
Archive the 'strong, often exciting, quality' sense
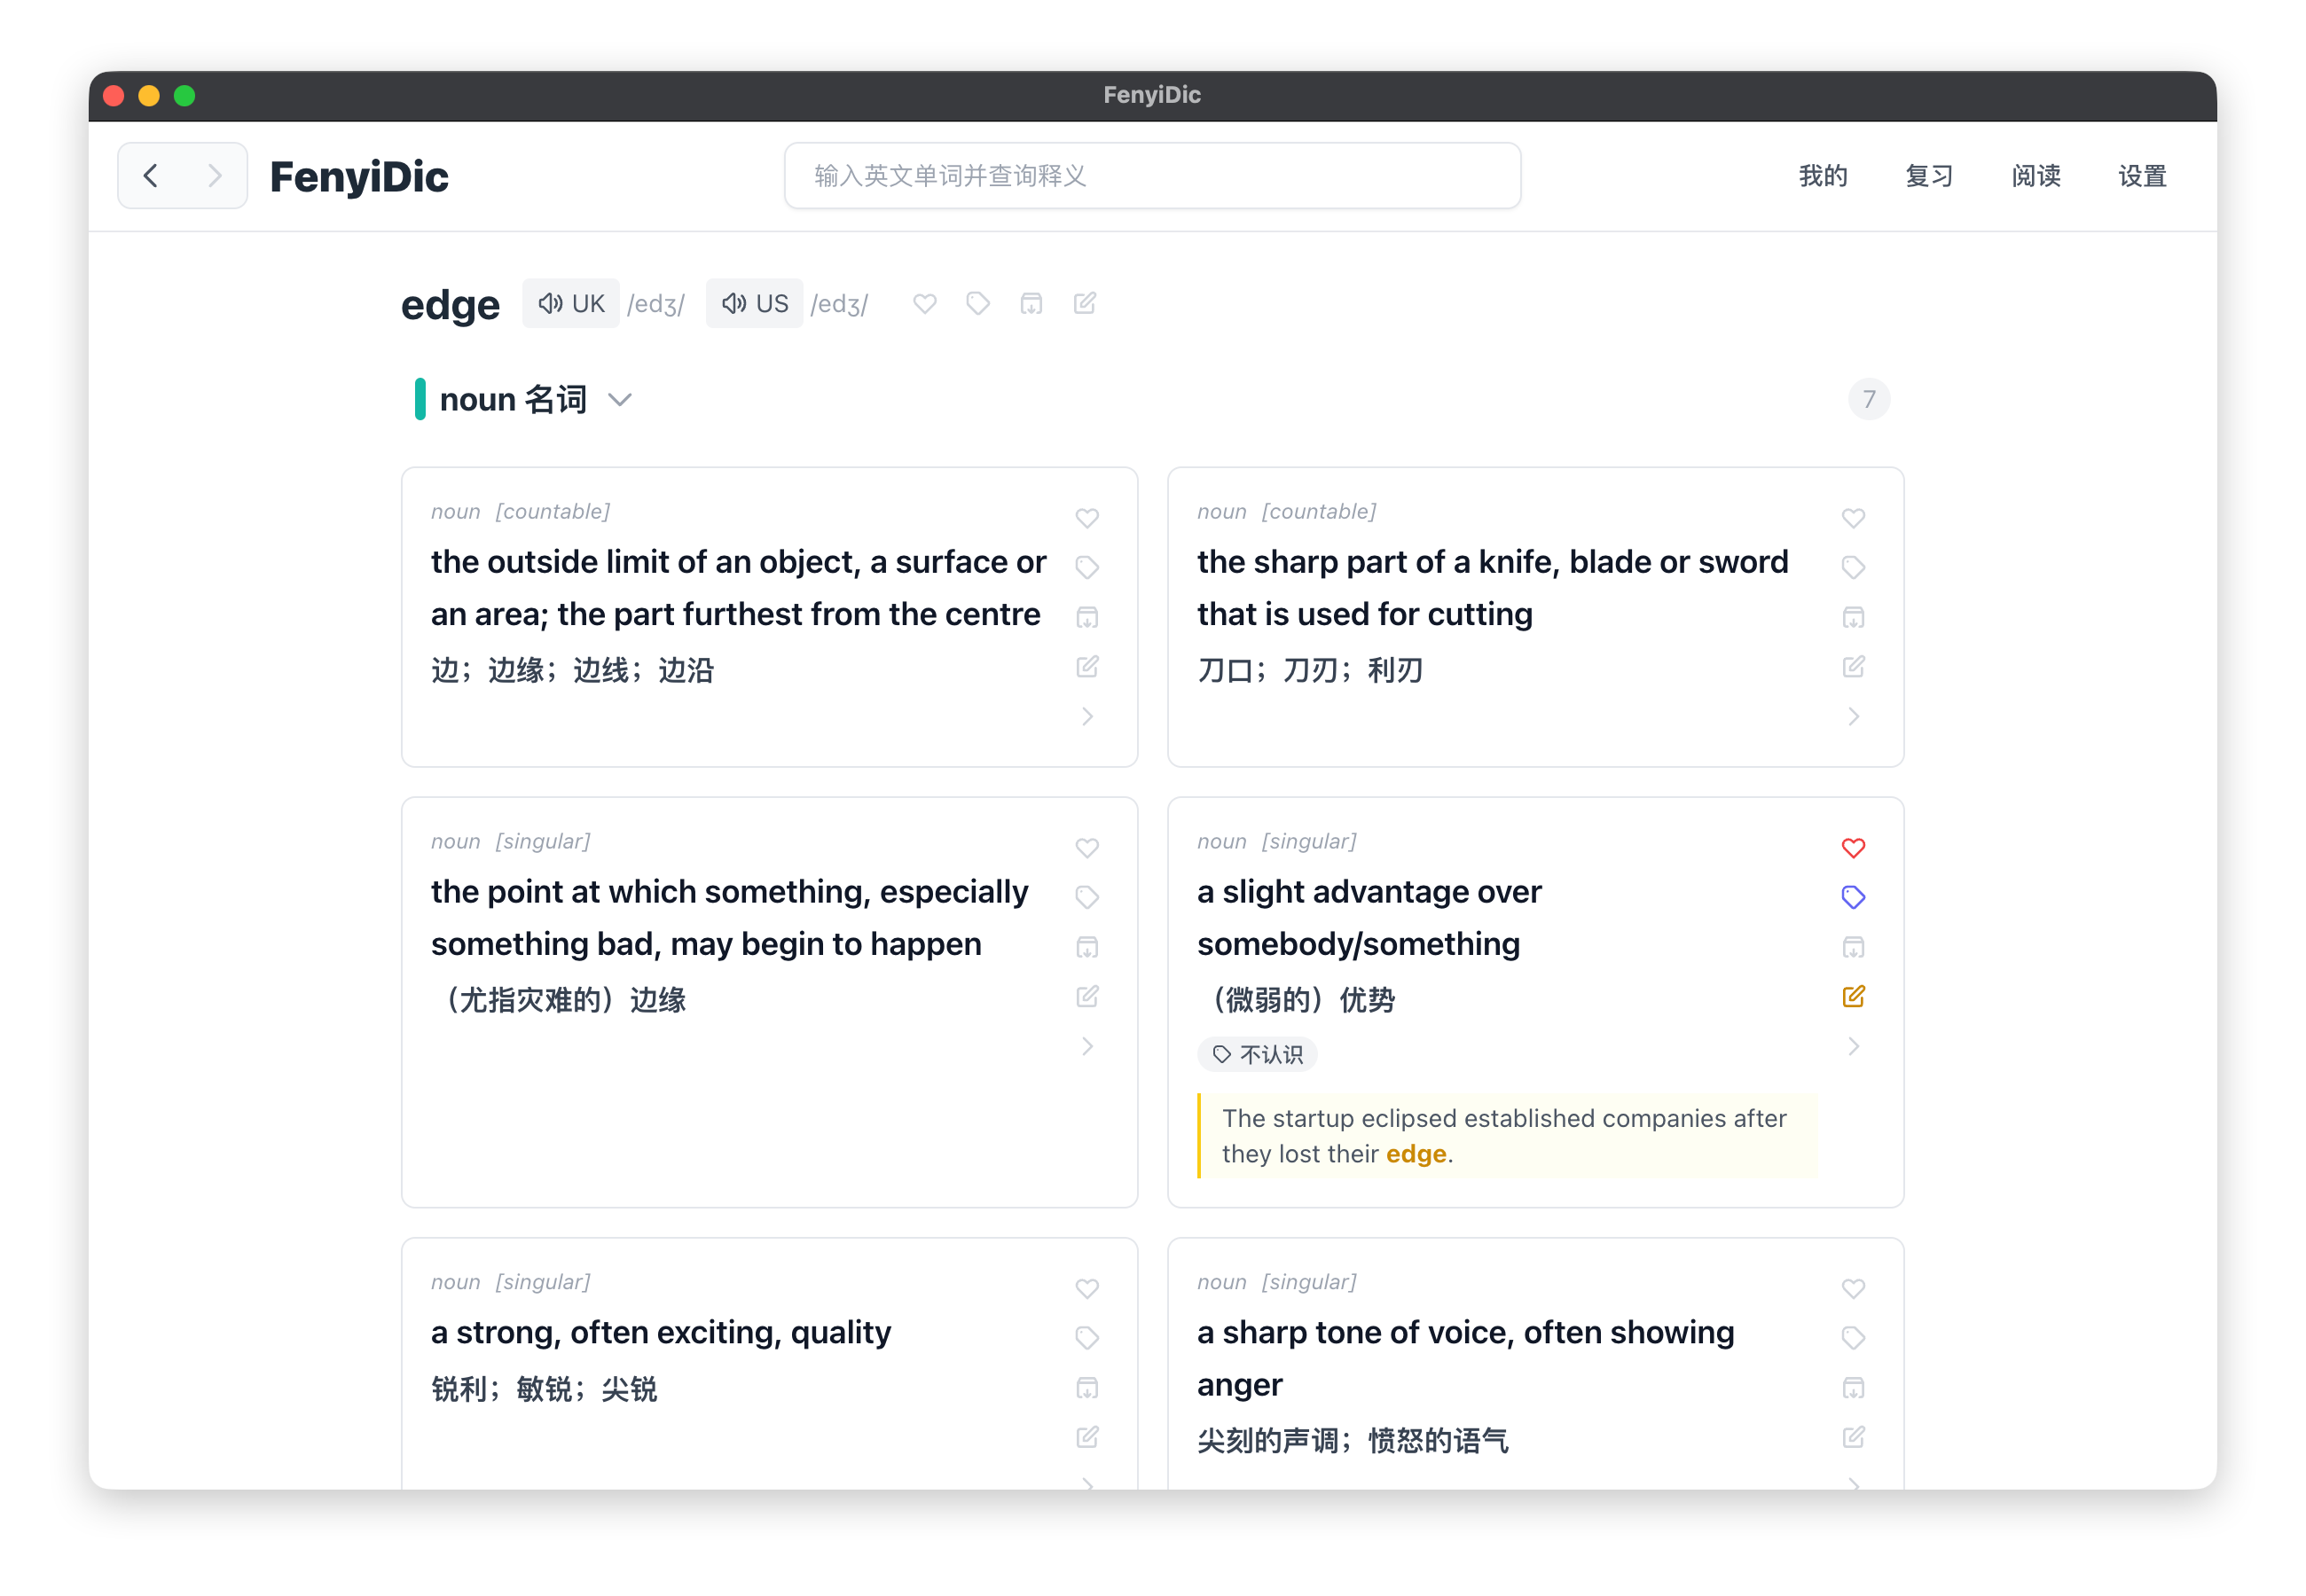coord(1087,1388)
